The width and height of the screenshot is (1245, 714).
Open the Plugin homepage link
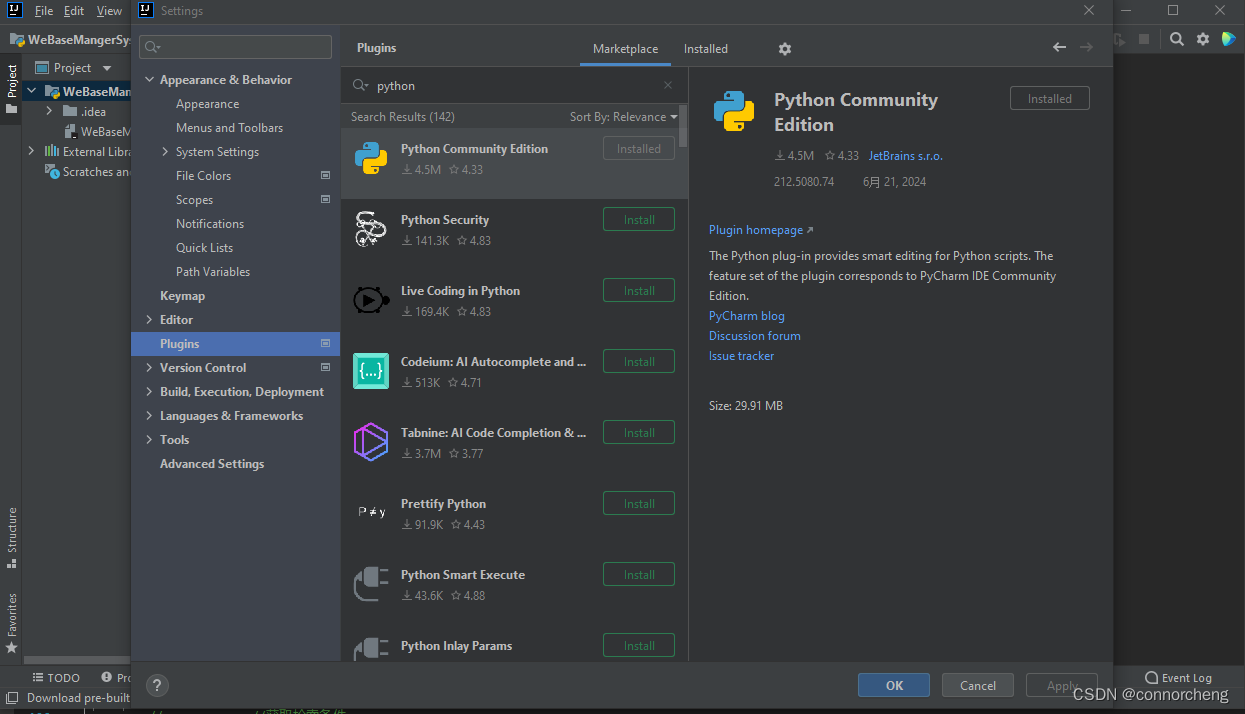coord(761,230)
